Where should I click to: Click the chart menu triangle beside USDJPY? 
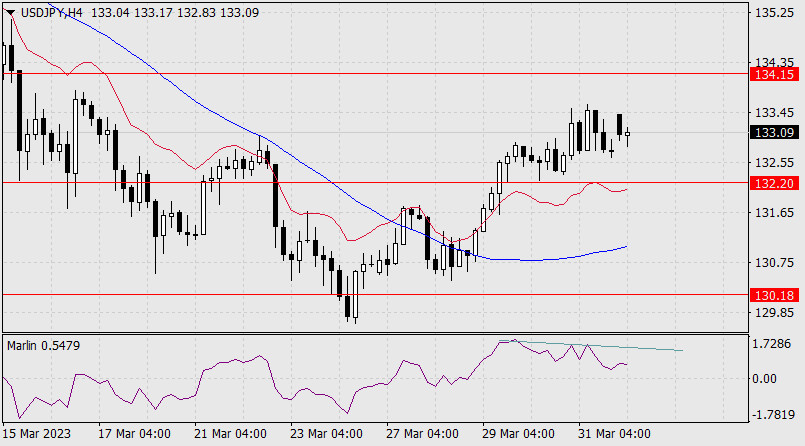coord(10,13)
